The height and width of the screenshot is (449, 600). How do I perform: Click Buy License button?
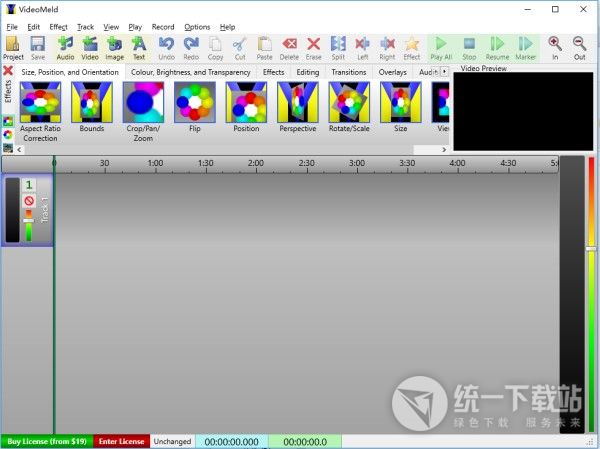[47, 441]
